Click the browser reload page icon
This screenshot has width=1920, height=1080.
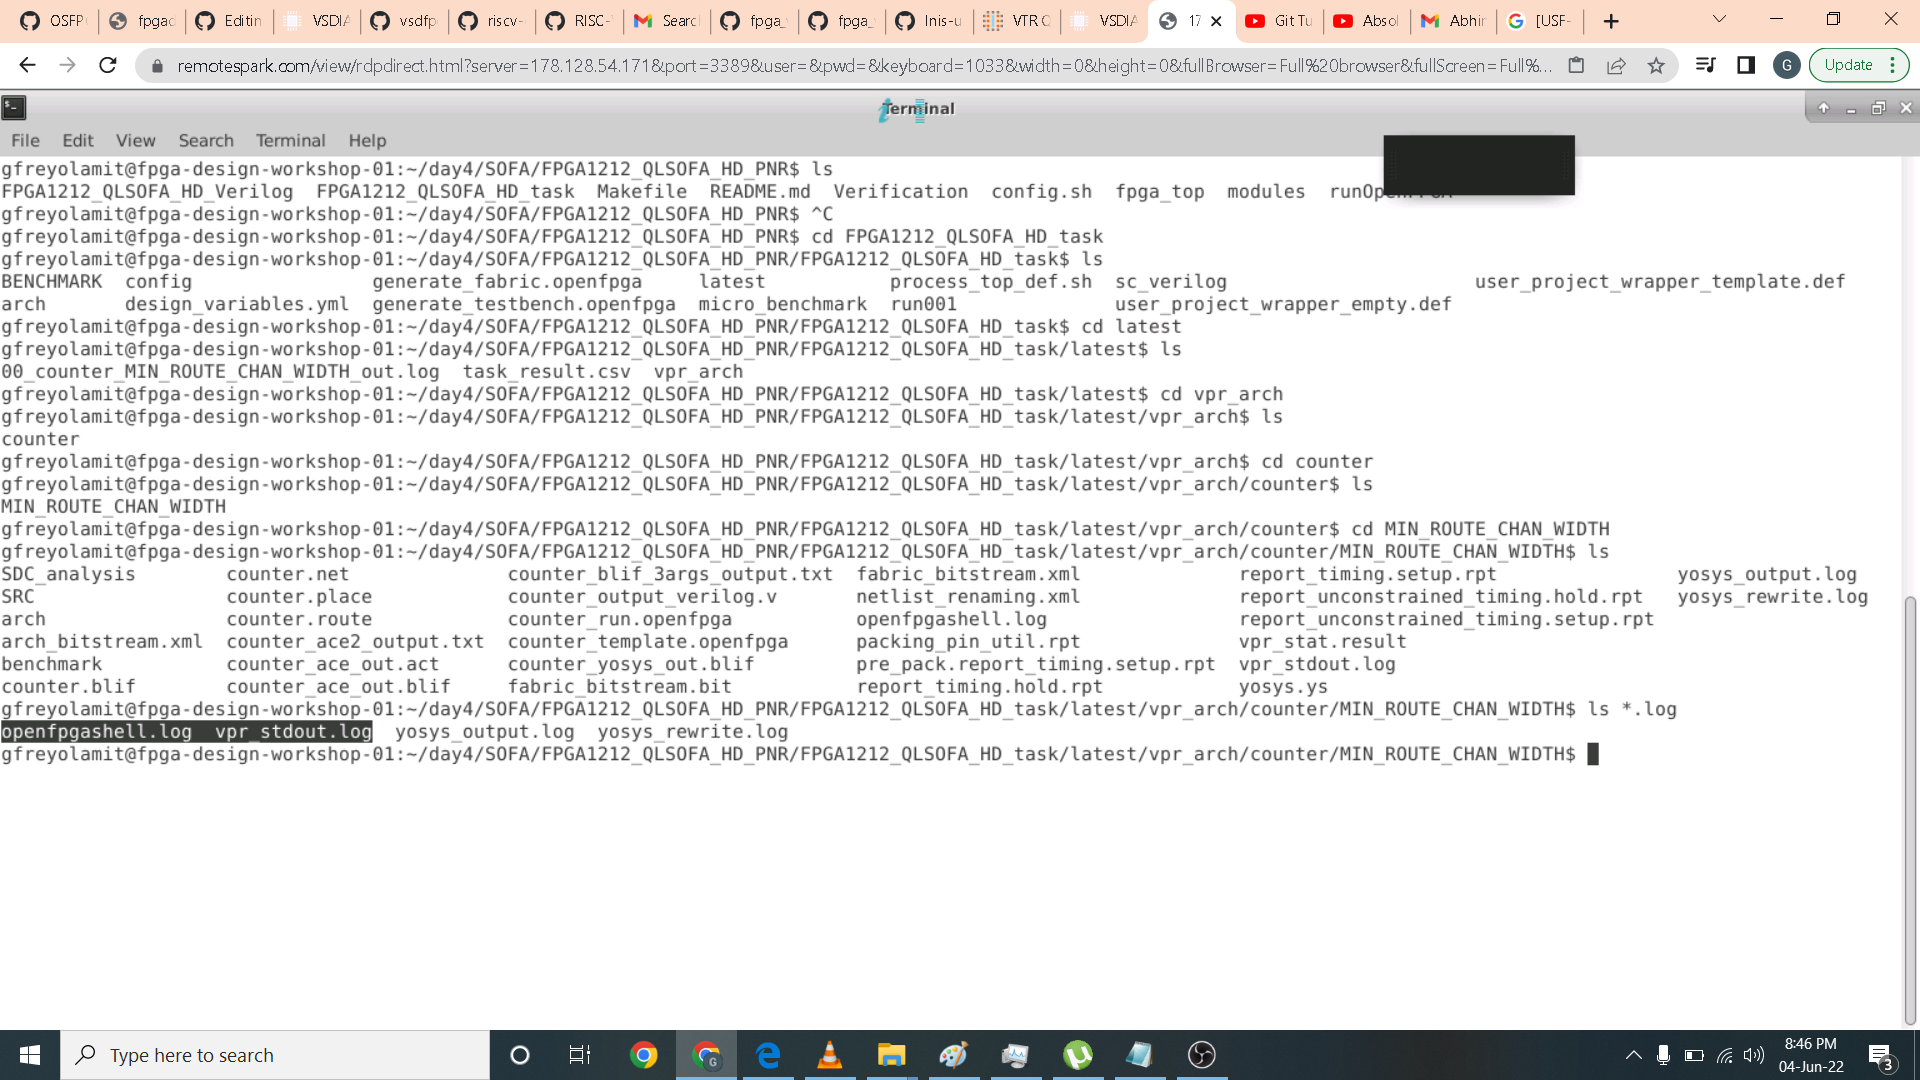[108, 66]
